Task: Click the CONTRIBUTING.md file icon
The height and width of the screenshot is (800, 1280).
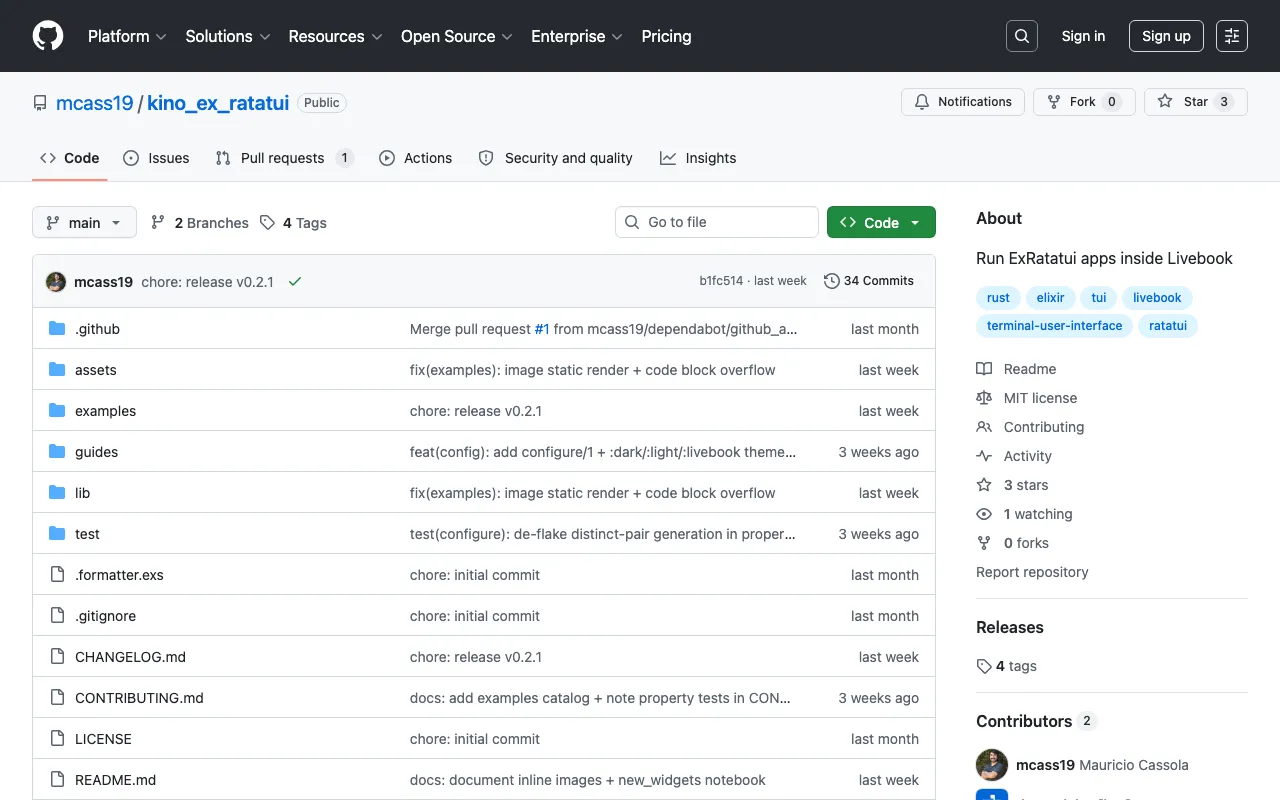Action: click(x=57, y=698)
